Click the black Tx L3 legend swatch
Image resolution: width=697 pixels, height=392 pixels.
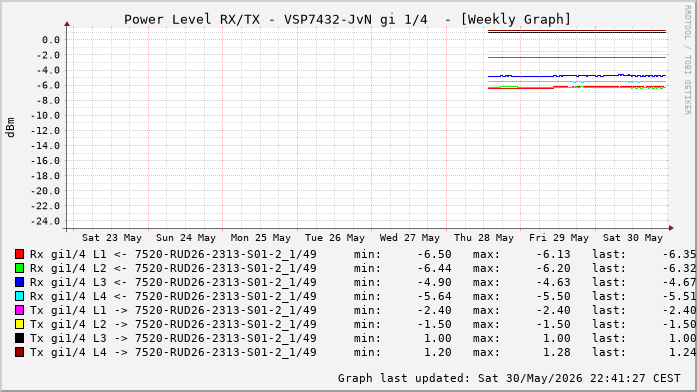click(x=19, y=338)
